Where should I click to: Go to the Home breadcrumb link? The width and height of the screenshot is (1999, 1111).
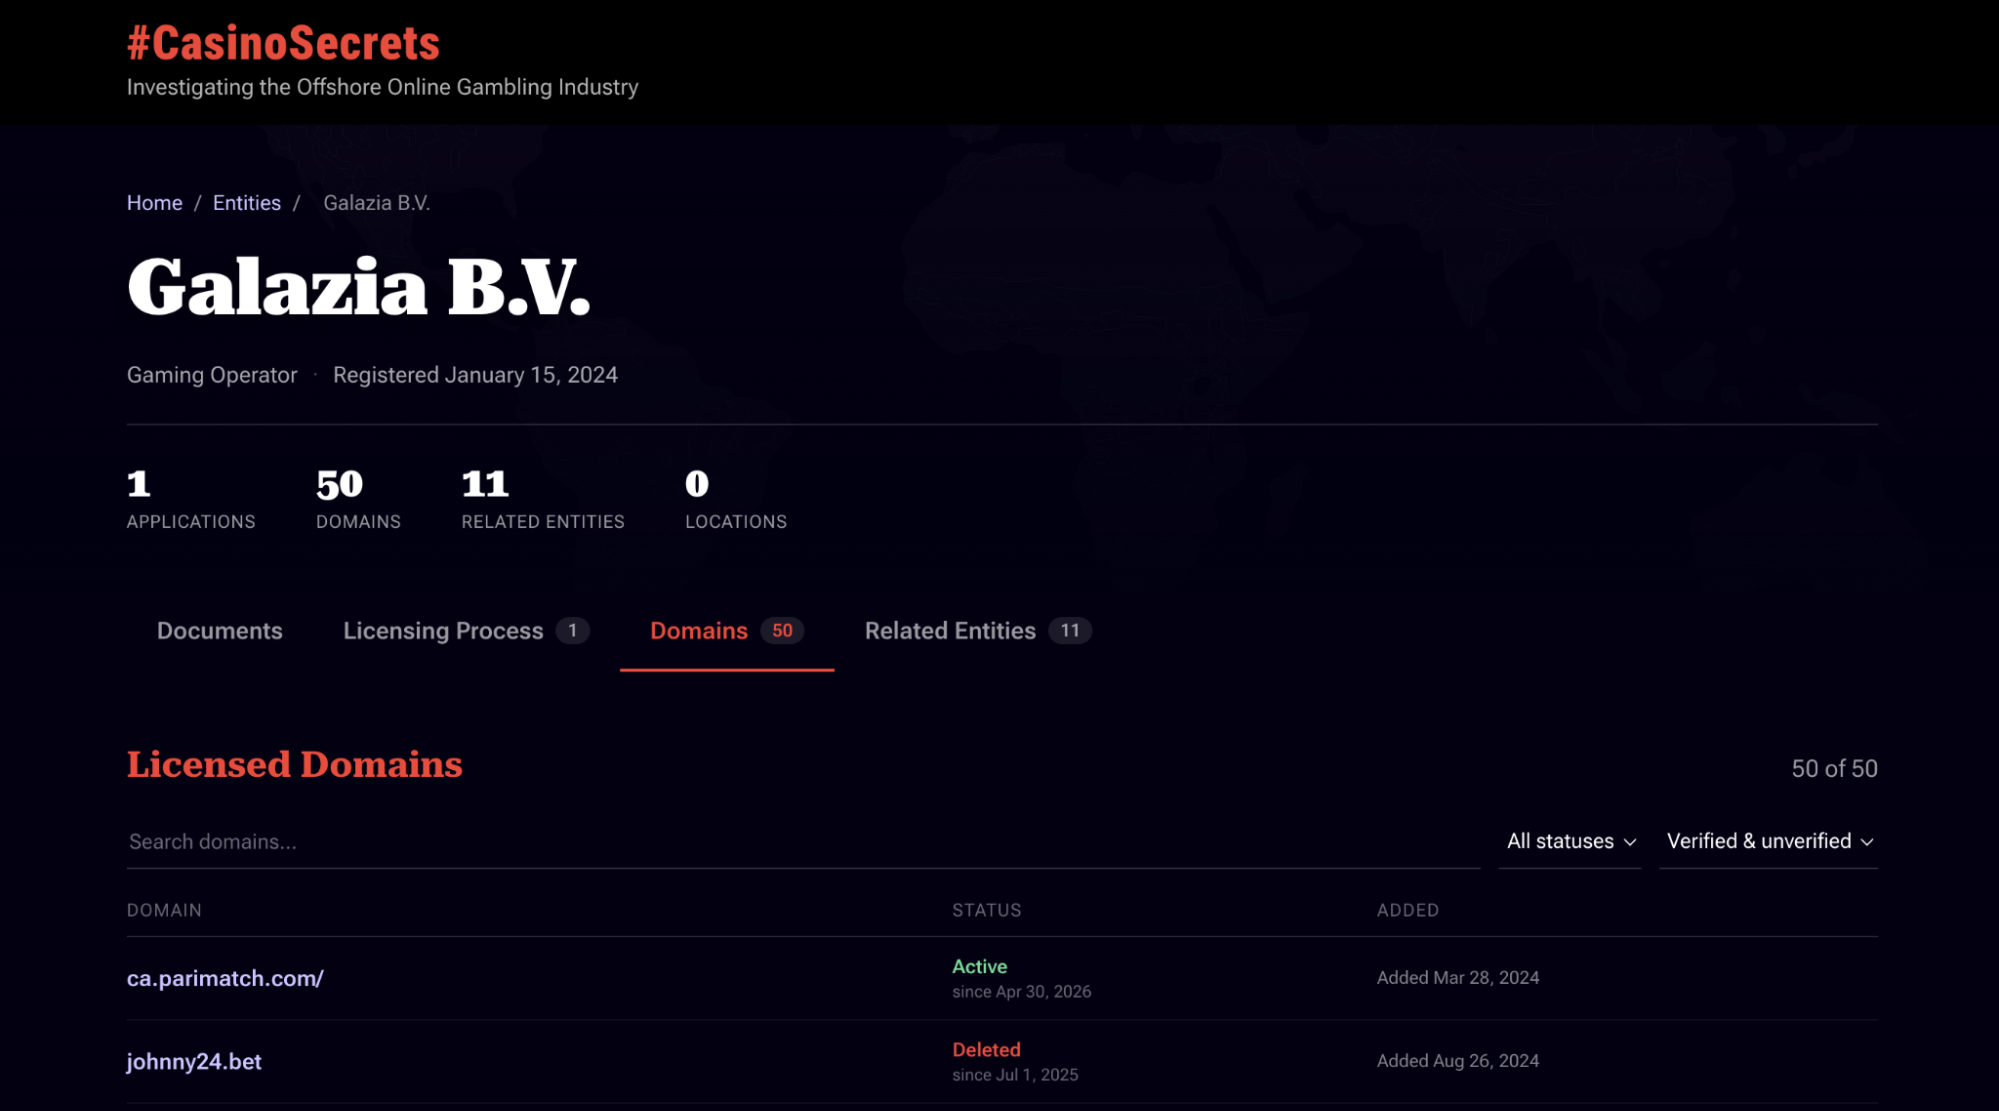154,203
